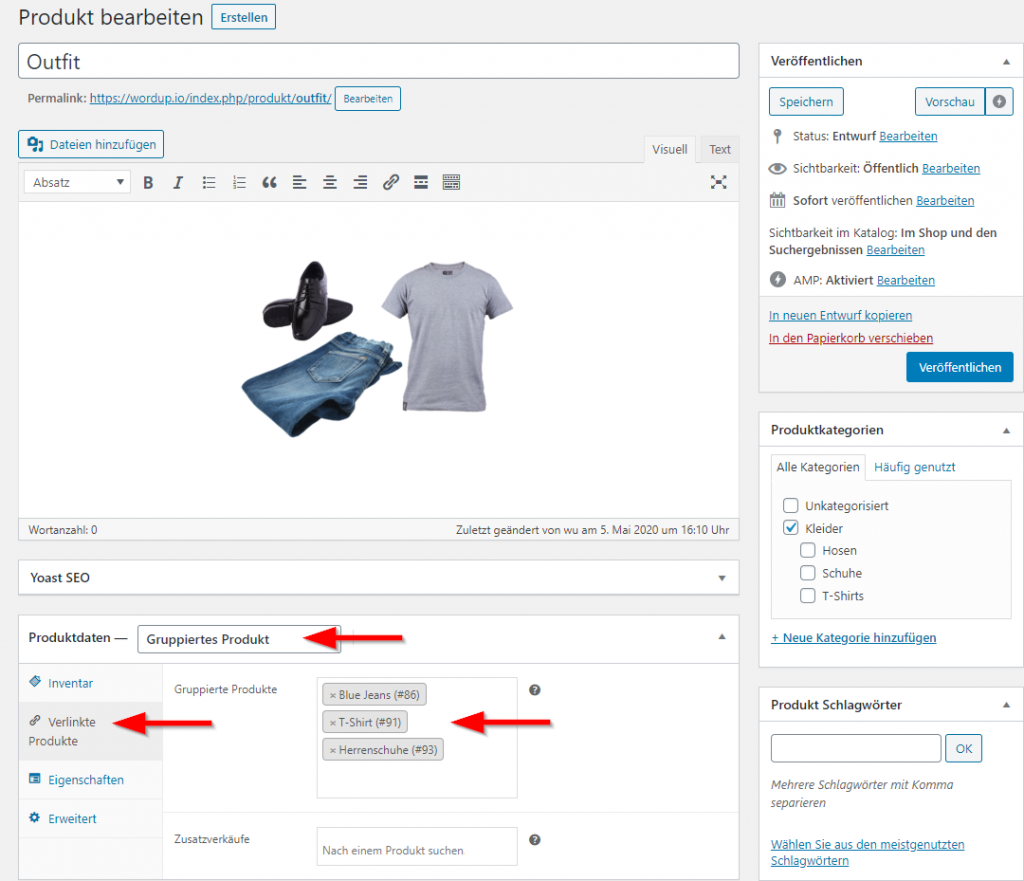
Task: Remove Herrenschuhe (#93) from grouped products
Action: pyautogui.click(x=332, y=750)
